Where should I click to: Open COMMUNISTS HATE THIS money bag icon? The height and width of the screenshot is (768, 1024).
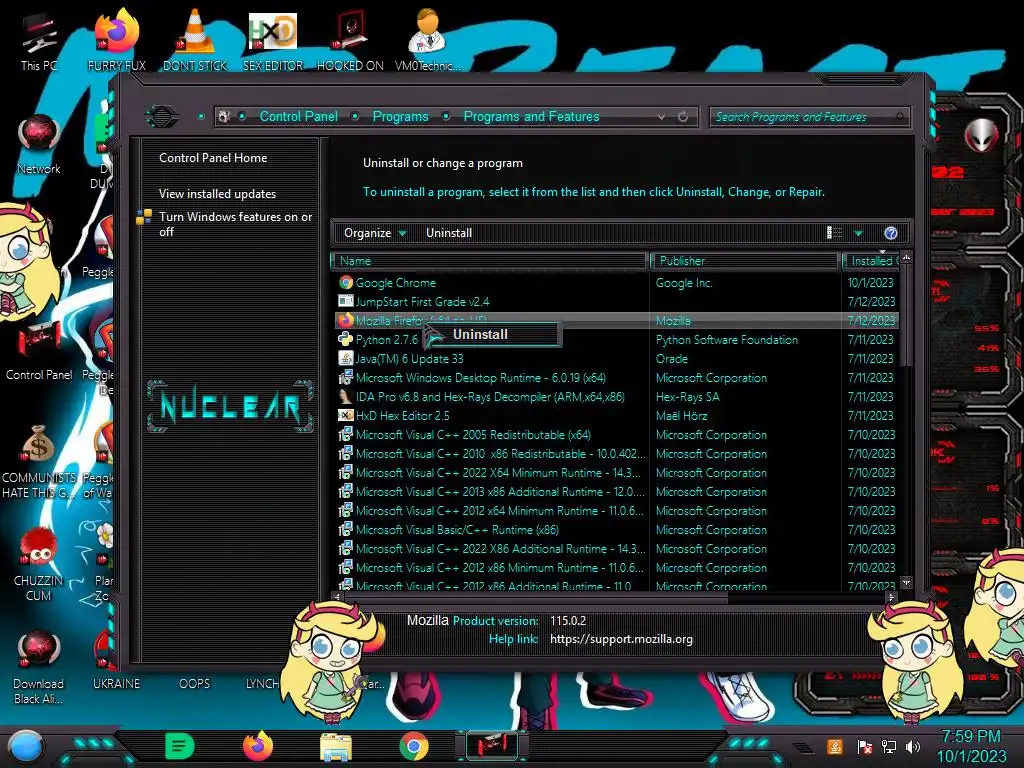coord(39,462)
